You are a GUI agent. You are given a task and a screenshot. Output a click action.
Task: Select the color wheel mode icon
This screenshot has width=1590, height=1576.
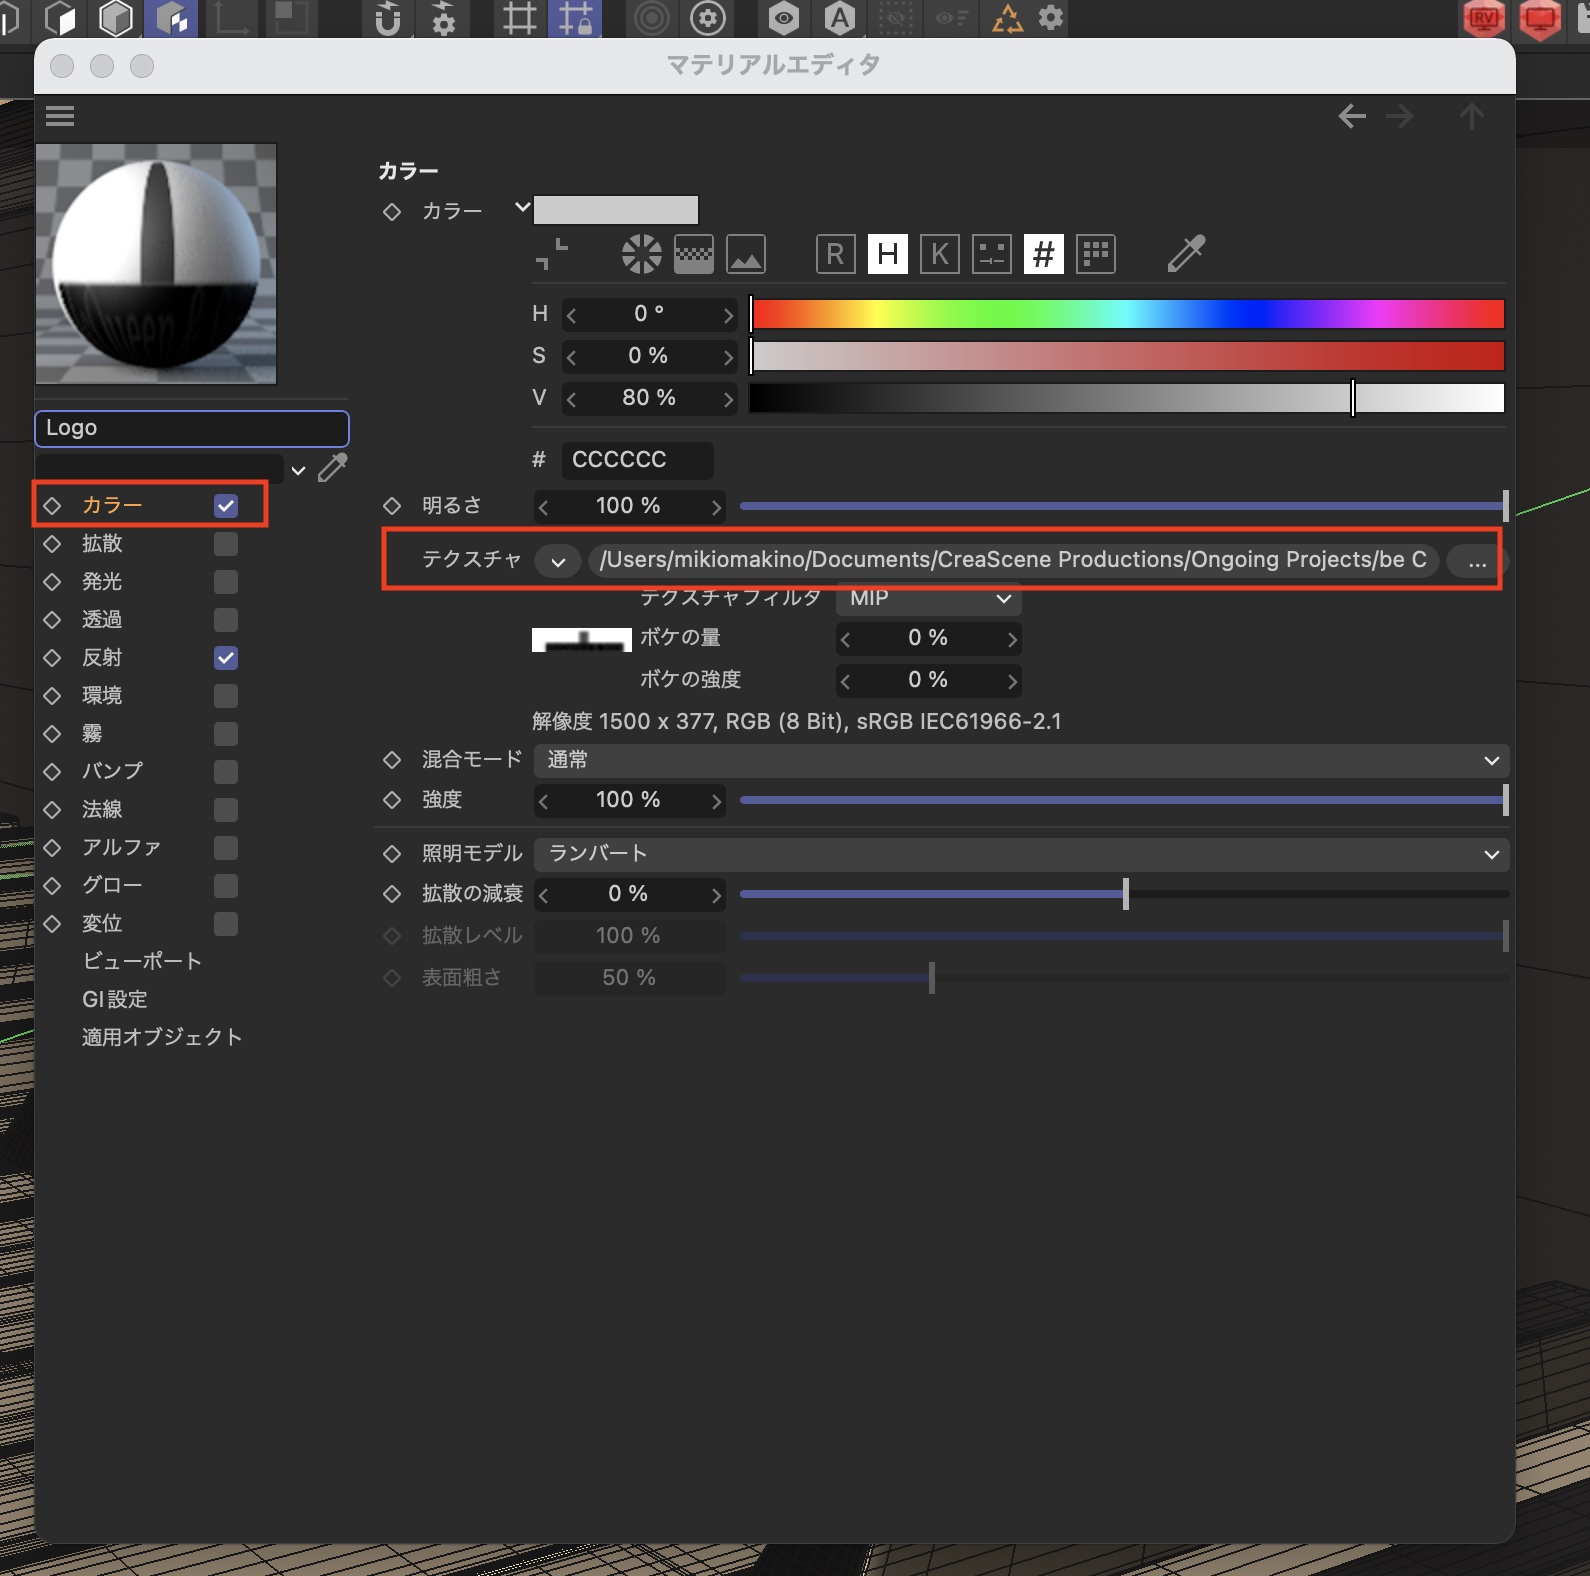641,254
